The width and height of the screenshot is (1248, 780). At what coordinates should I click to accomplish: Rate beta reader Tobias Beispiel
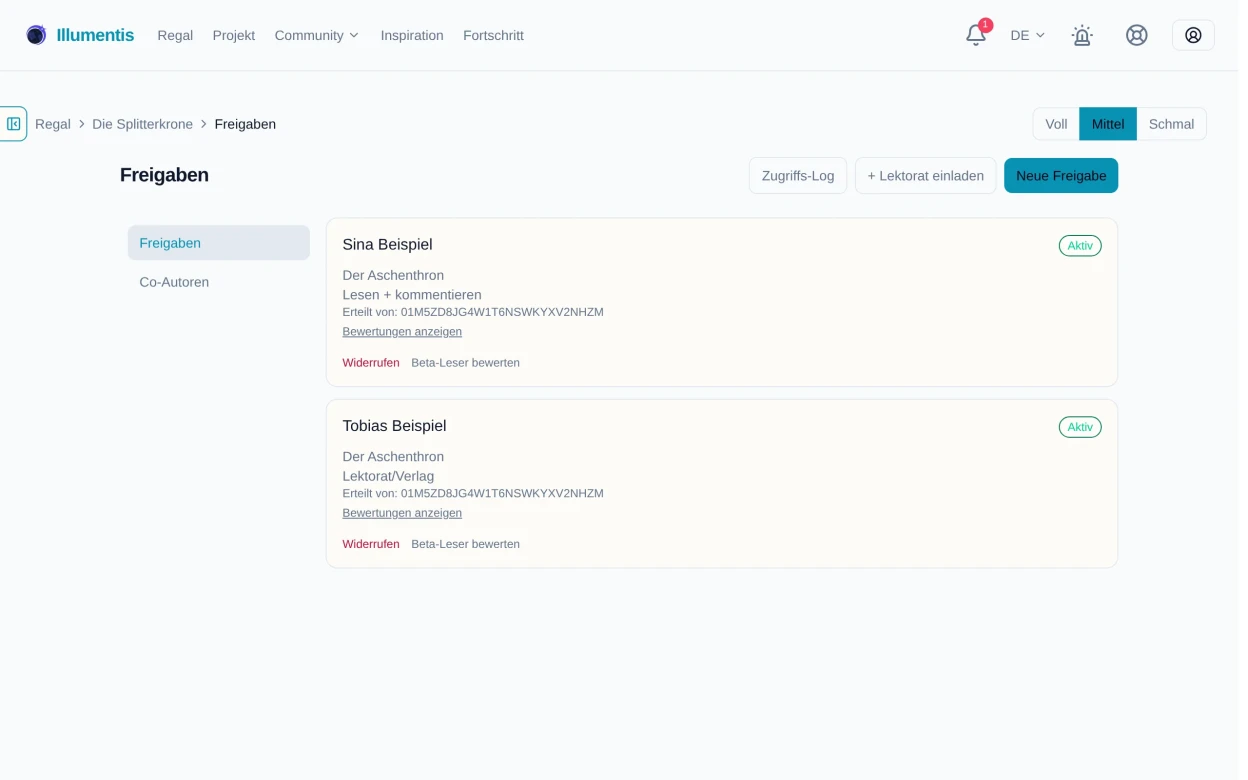(465, 544)
